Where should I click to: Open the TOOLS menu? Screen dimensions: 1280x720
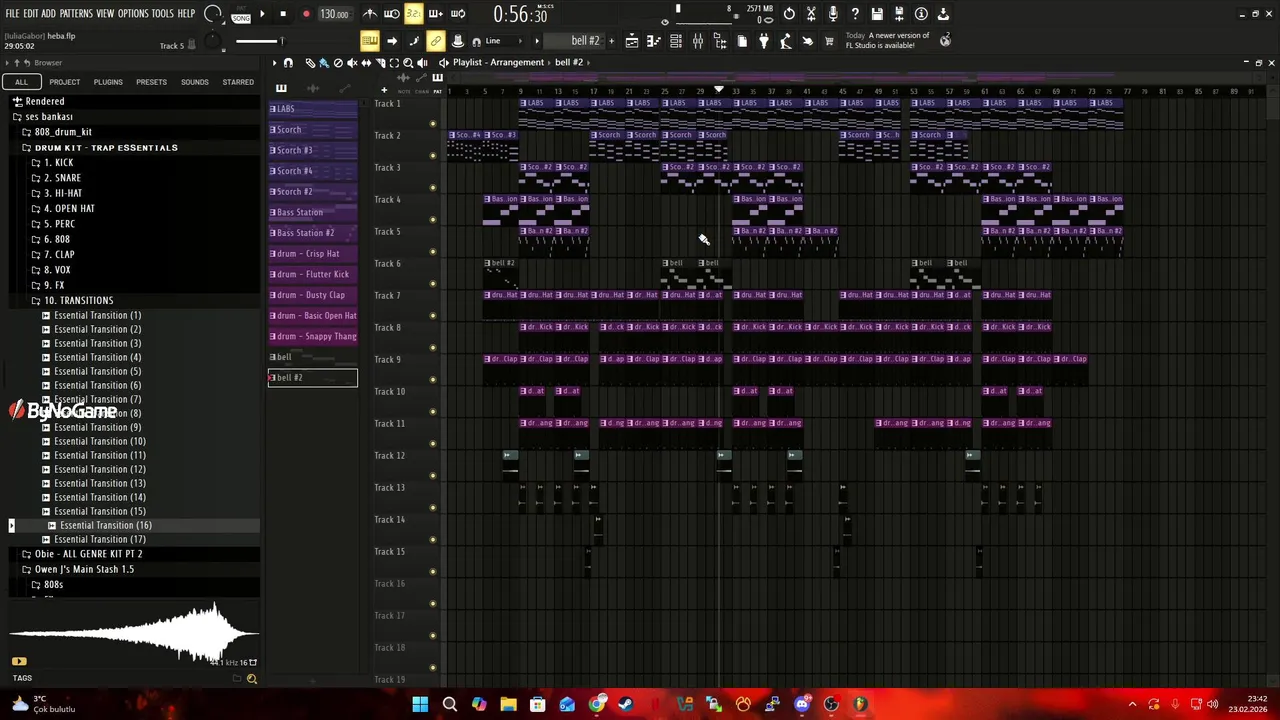tap(163, 14)
